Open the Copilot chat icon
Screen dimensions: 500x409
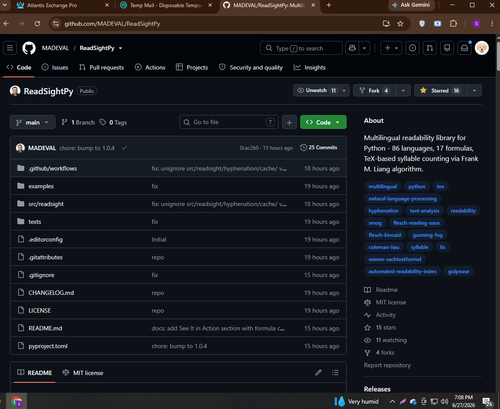(352, 48)
